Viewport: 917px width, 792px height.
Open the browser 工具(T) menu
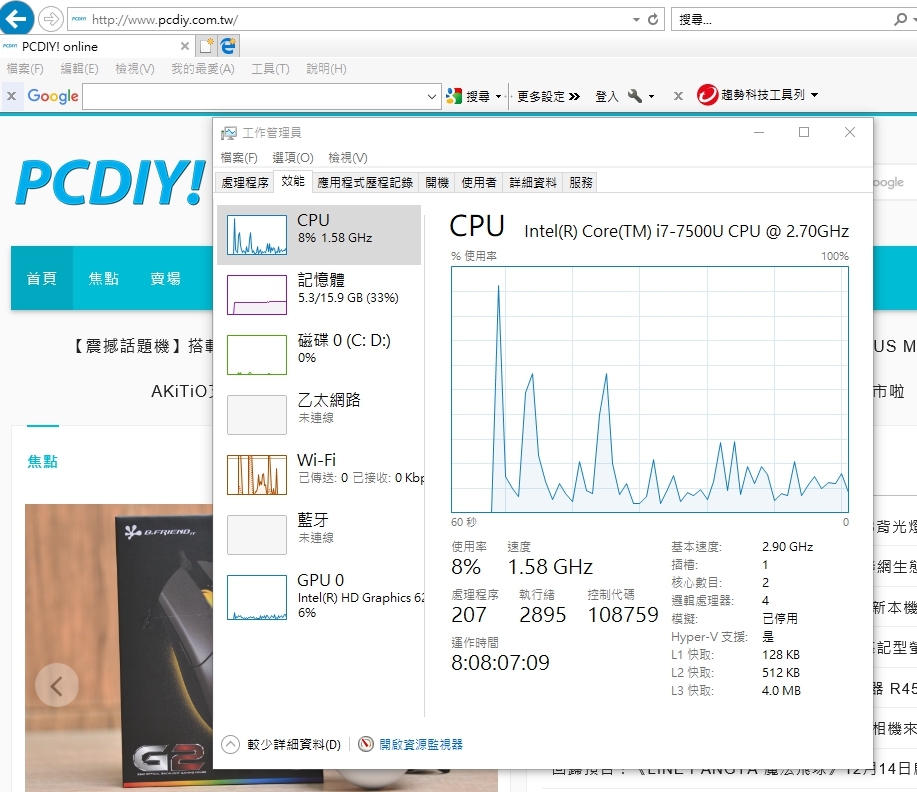[x=270, y=69]
